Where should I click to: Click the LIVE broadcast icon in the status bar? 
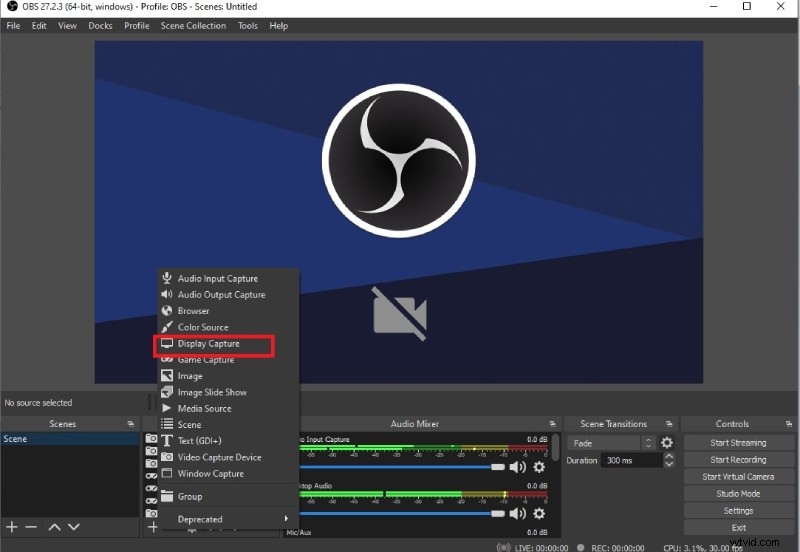tap(504, 547)
